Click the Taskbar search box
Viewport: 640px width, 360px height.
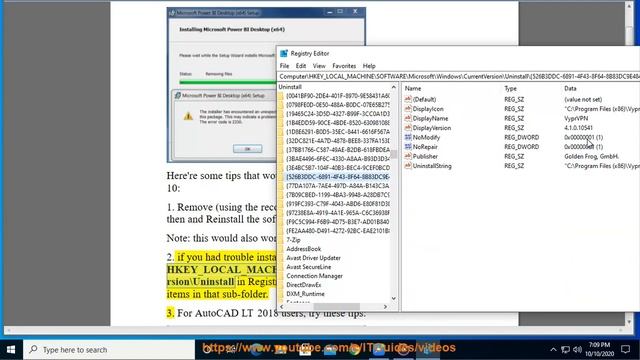coord(109,350)
